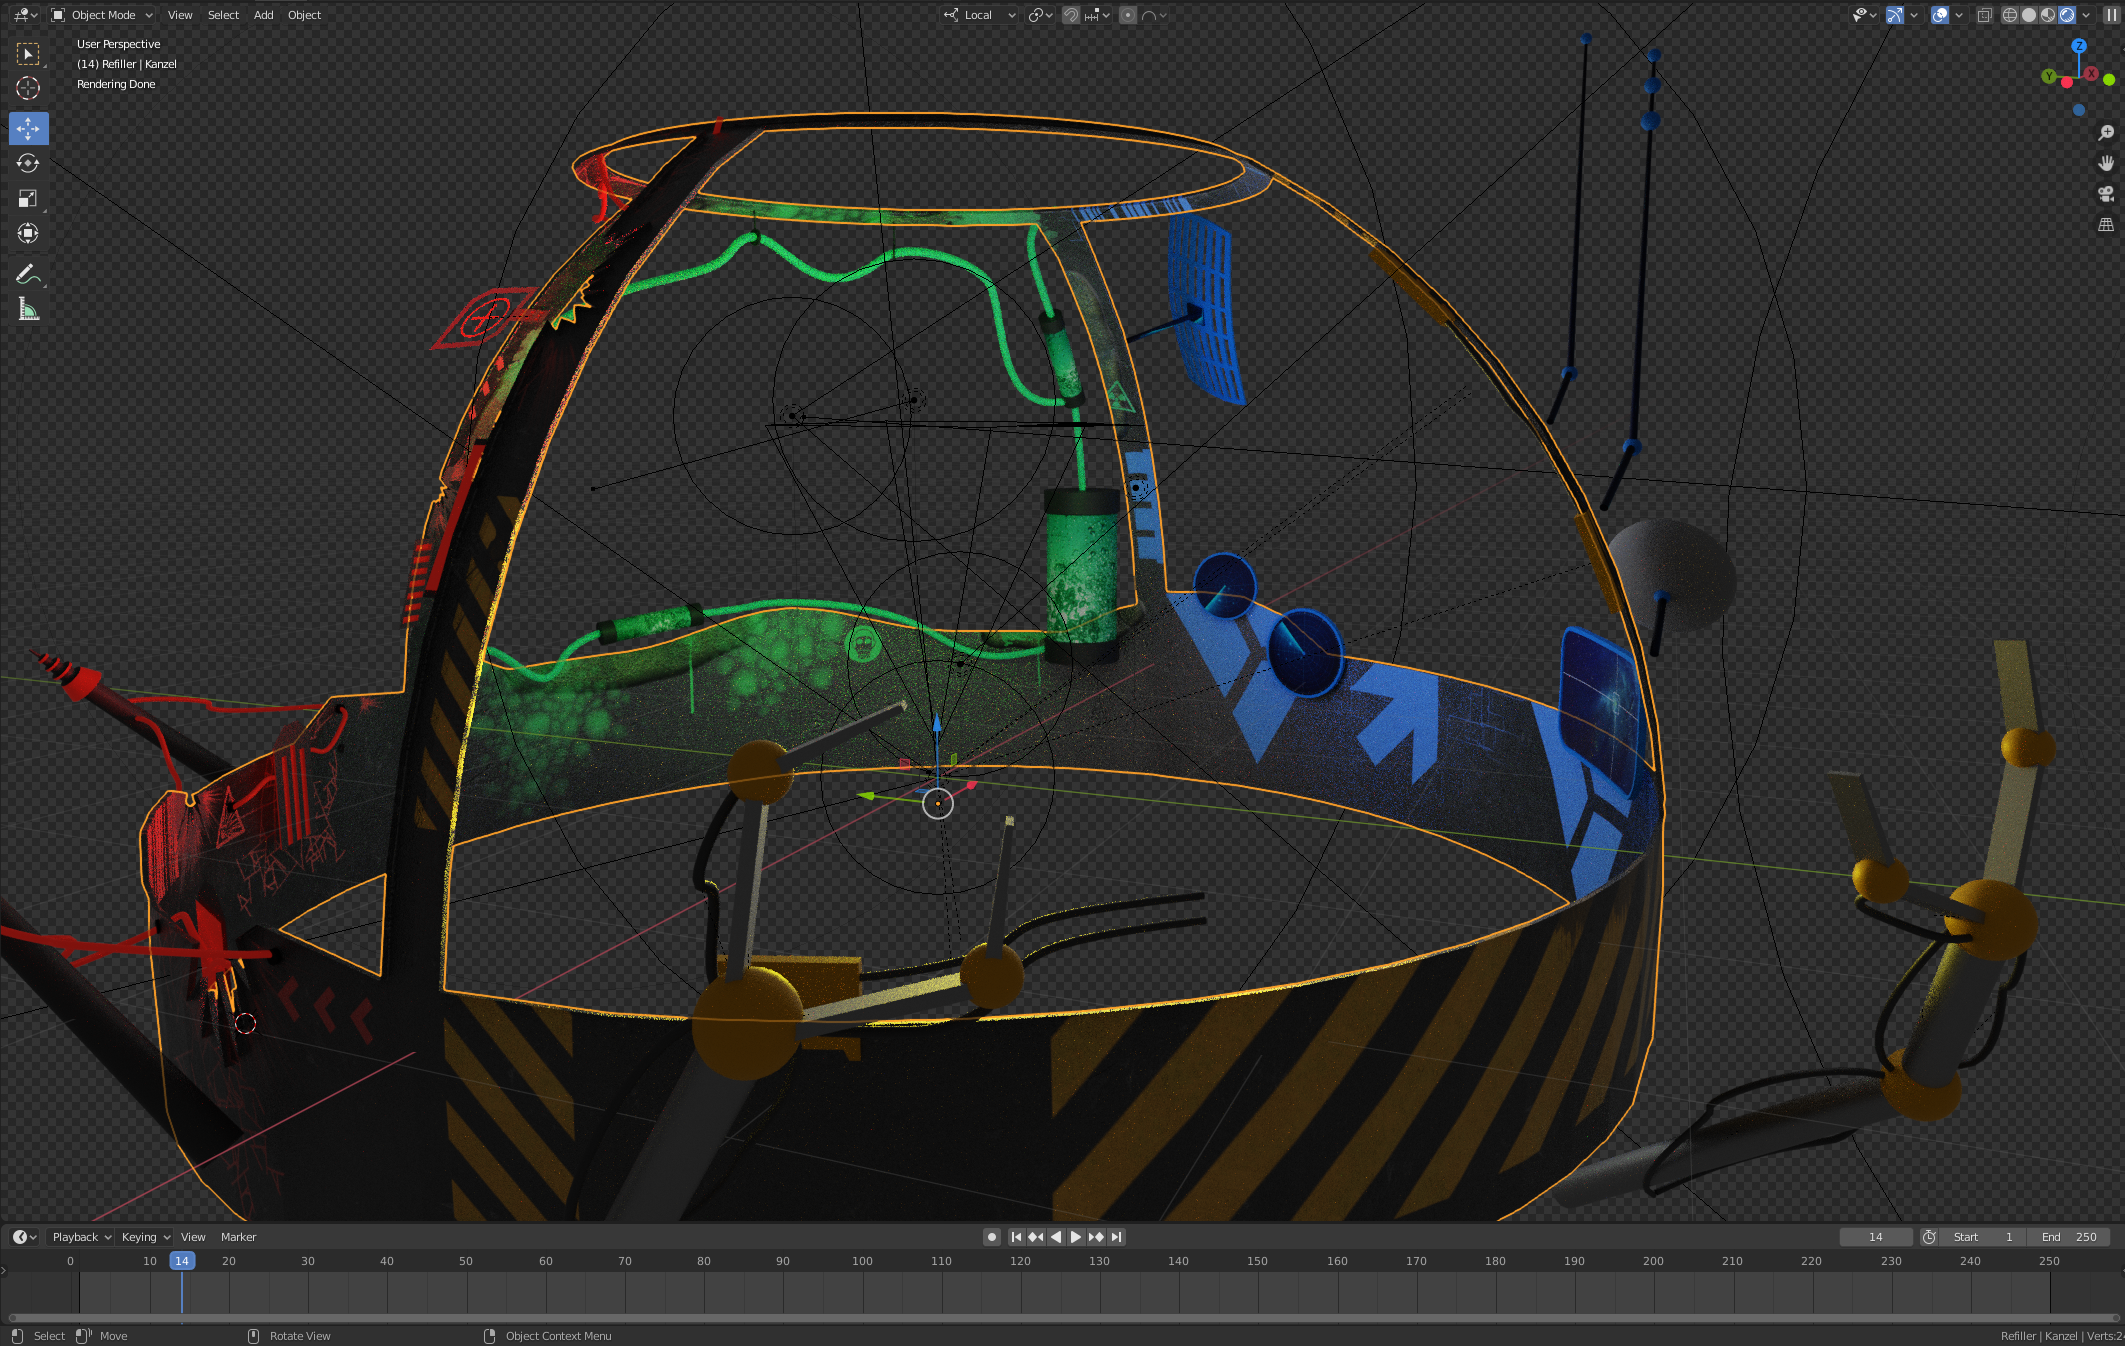Click the End frame 250 field
Image resolution: width=2125 pixels, height=1346 pixels.
pos(2070,1237)
